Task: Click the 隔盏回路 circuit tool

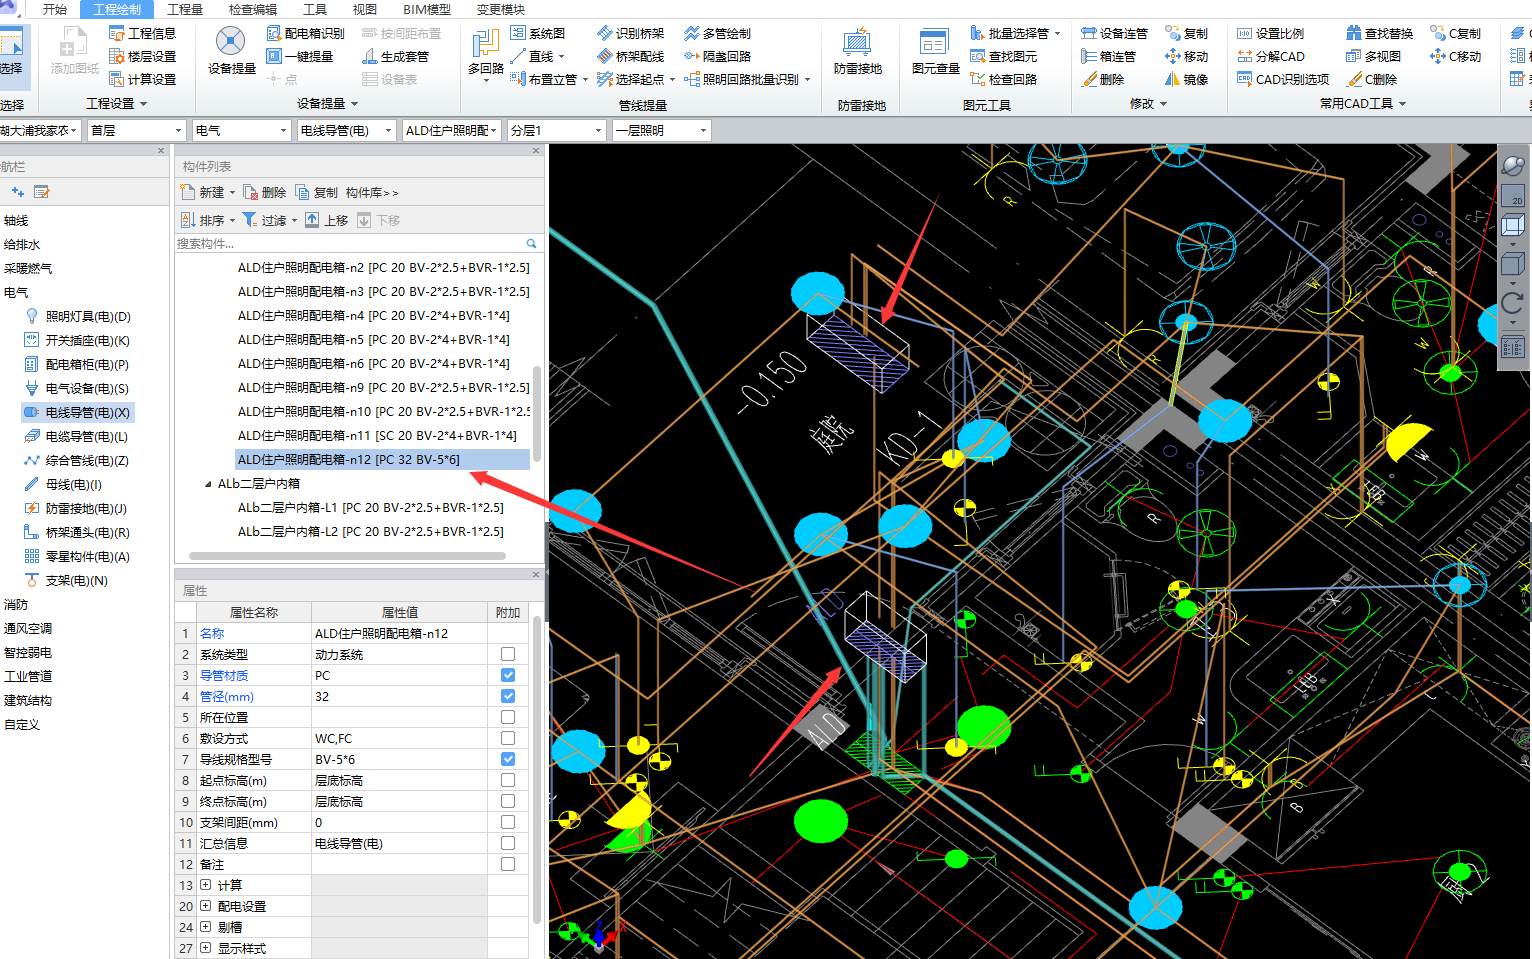Action: click(x=717, y=56)
